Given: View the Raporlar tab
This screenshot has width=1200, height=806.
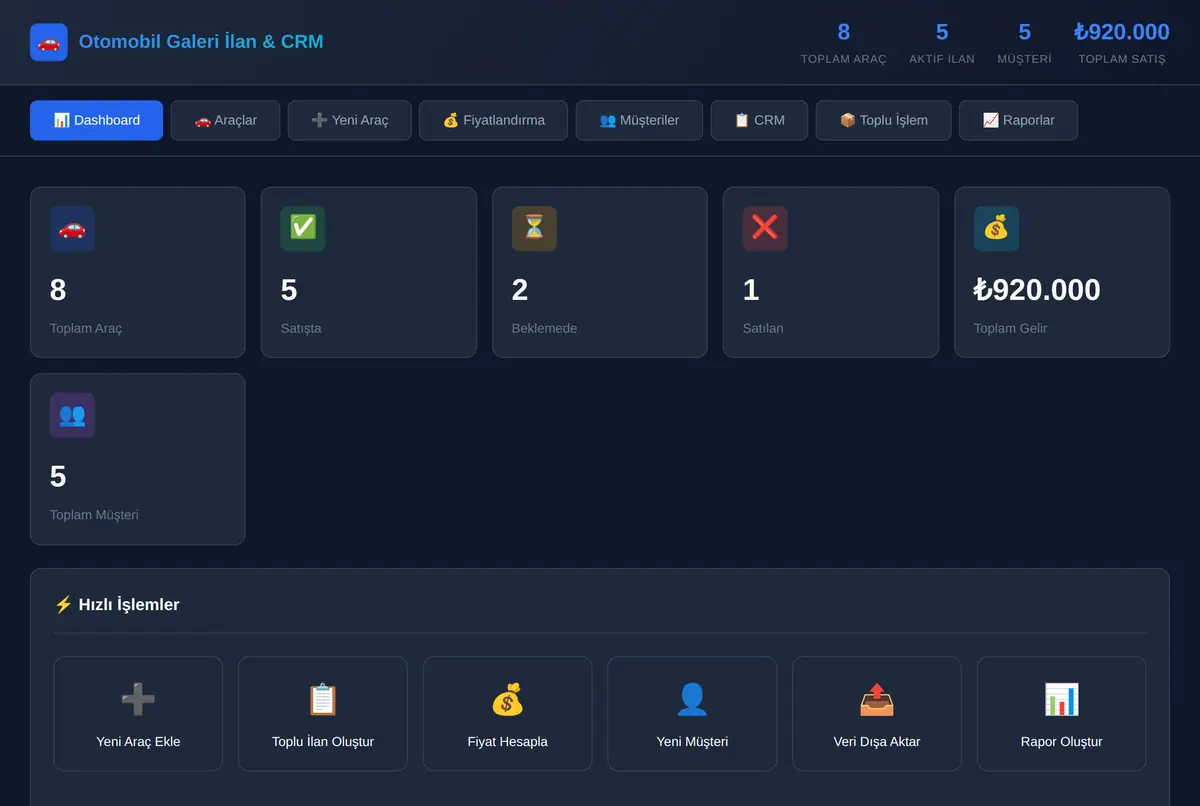Looking at the screenshot, I should (x=1018, y=120).
